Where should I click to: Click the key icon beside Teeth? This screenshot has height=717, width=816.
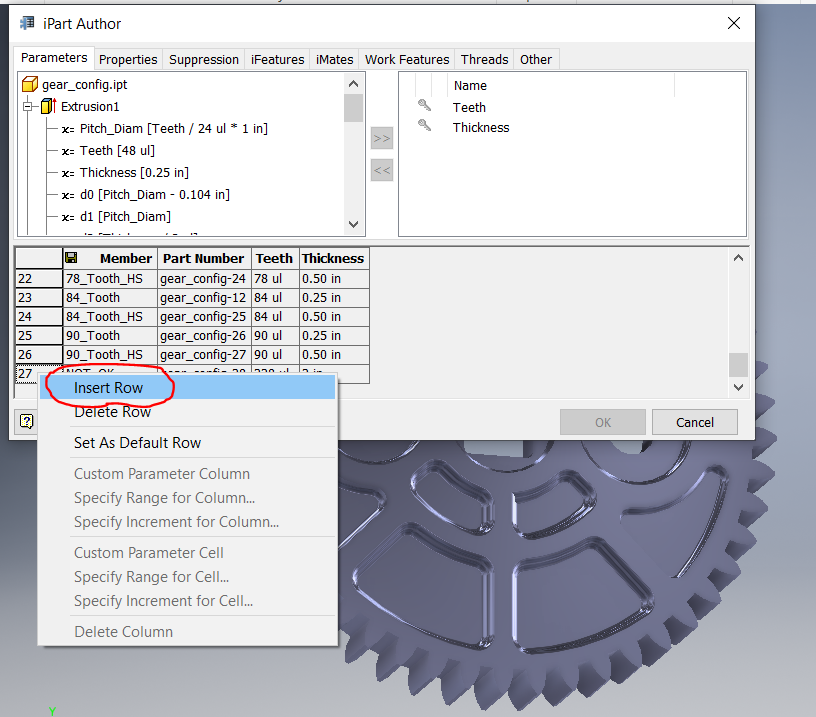pyautogui.click(x=424, y=106)
